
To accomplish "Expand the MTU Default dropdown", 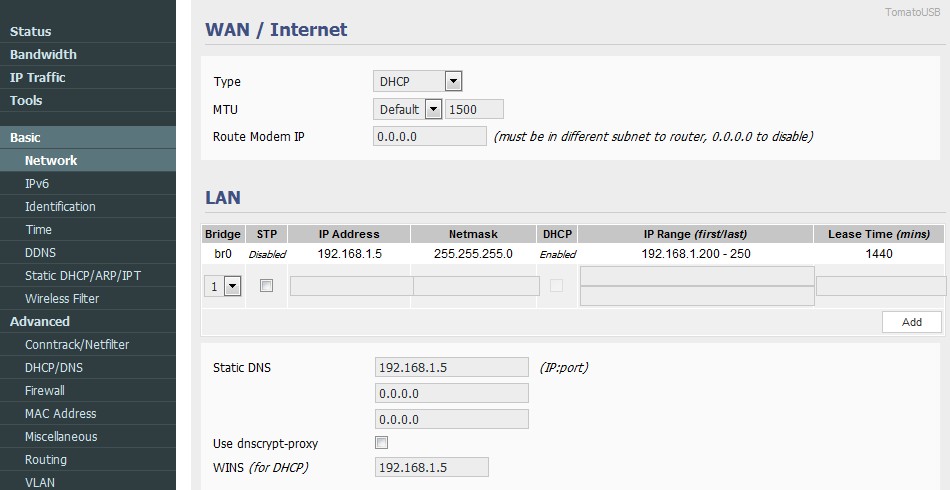I will point(407,109).
